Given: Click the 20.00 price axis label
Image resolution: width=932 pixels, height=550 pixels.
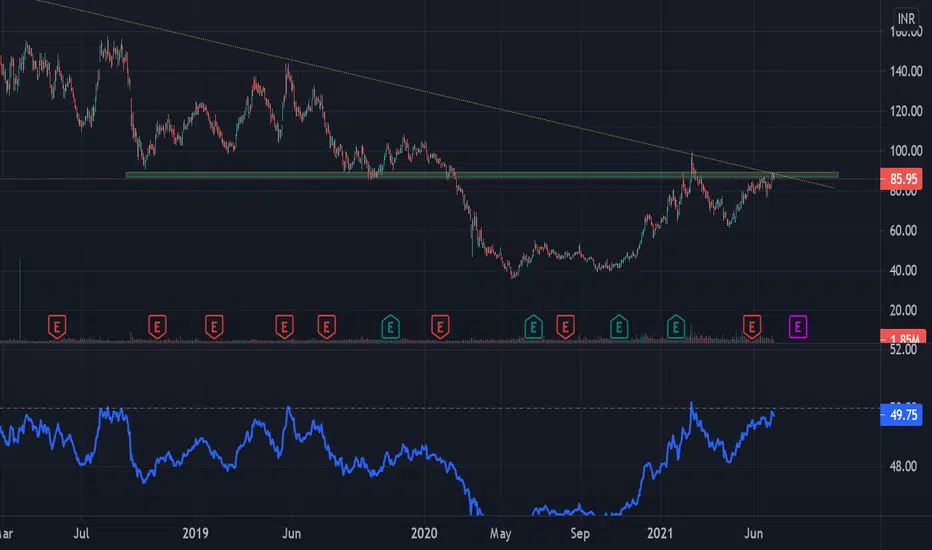Looking at the screenshot, I should coord(903,310).
